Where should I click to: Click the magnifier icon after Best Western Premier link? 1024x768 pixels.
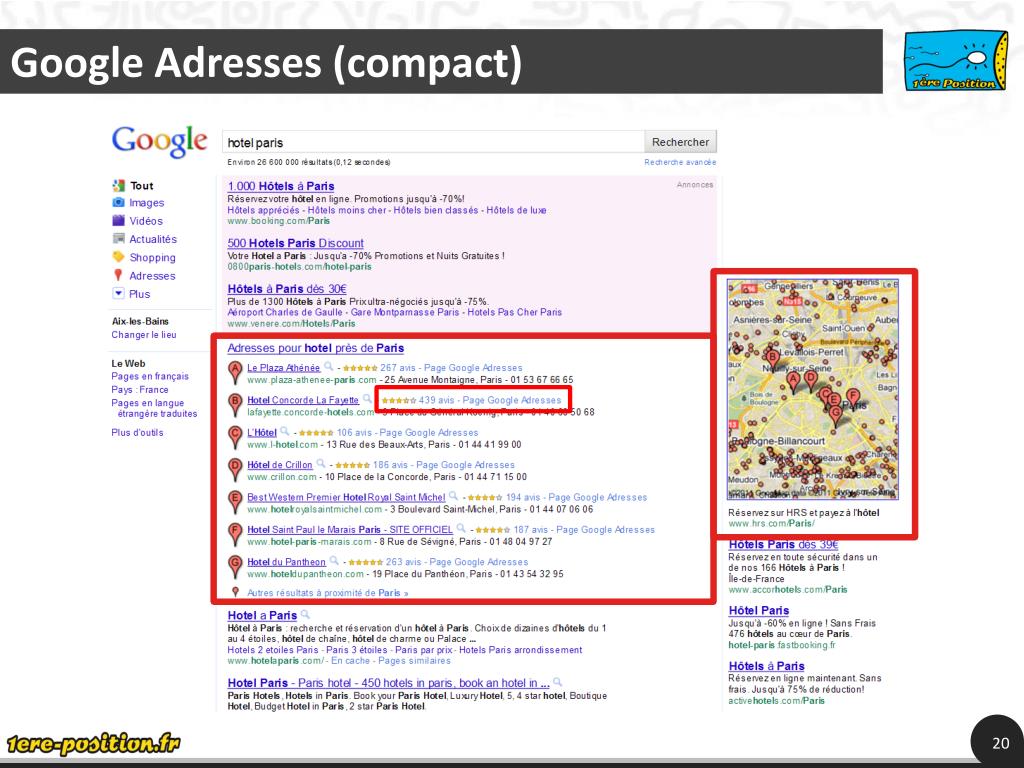tap(453, 496)
